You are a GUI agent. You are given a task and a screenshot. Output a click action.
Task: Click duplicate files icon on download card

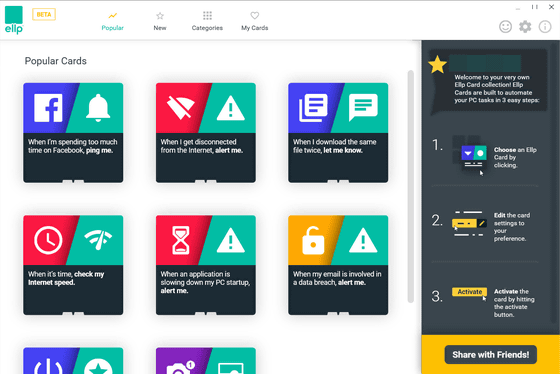(313, 108)
